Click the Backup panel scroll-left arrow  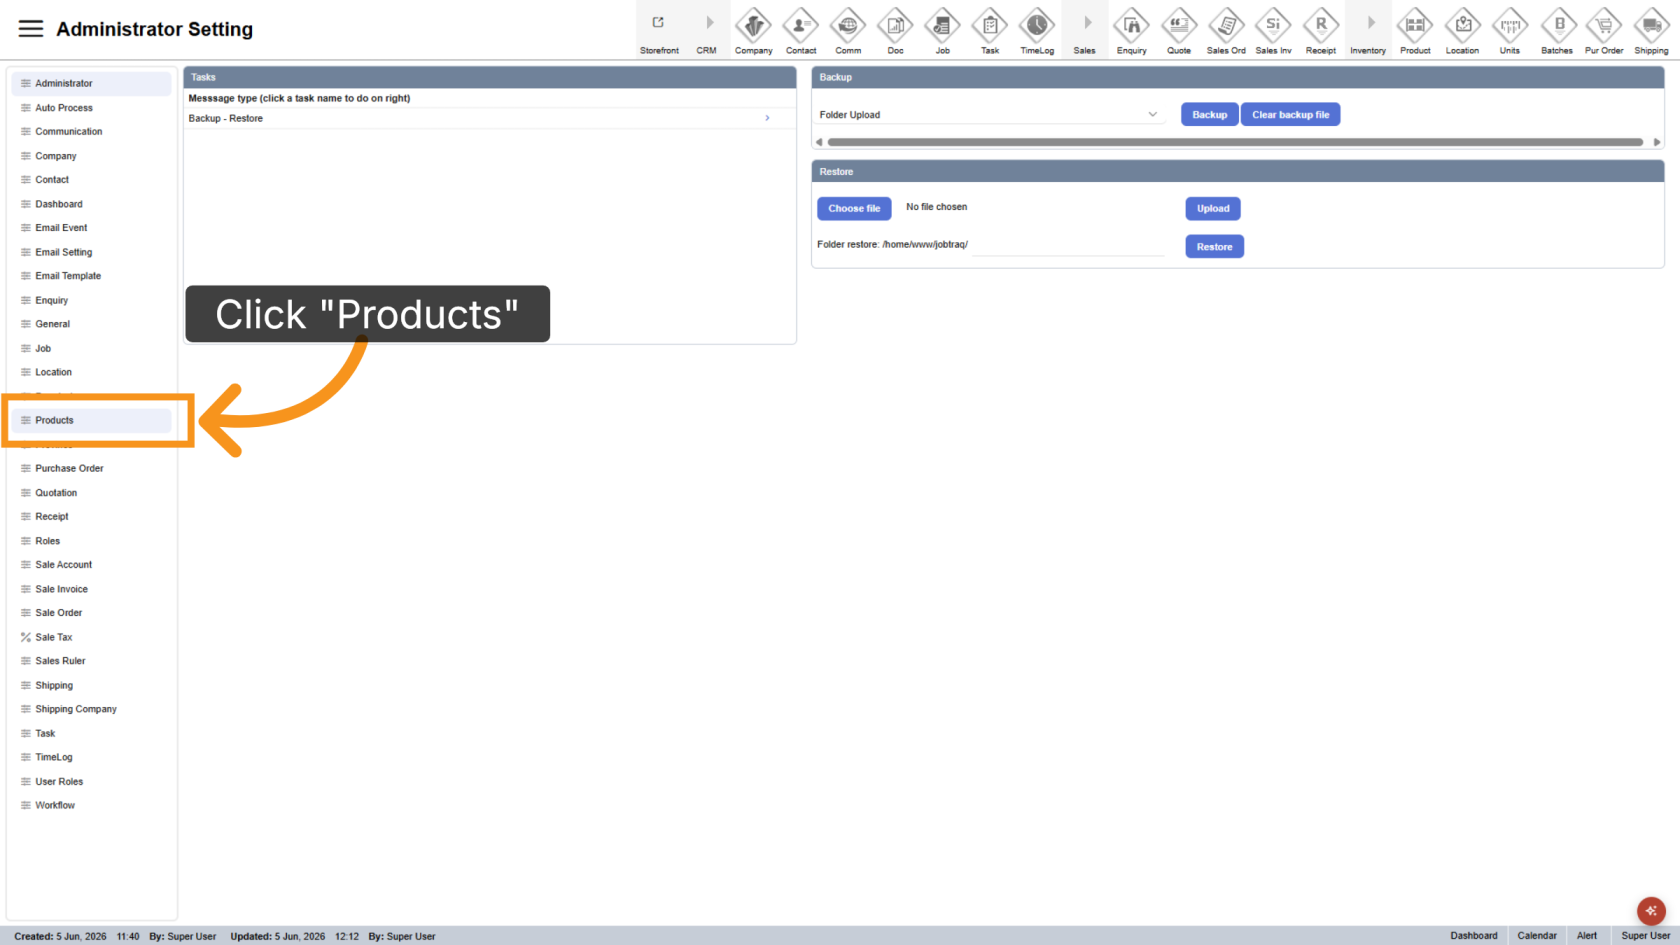tap(819, 142)
